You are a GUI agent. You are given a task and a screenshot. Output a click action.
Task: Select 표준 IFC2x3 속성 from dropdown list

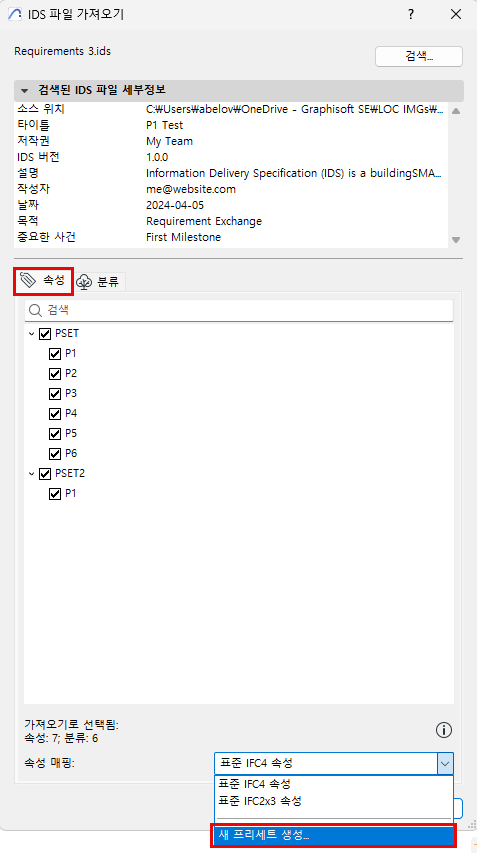[x=334, y=801]
